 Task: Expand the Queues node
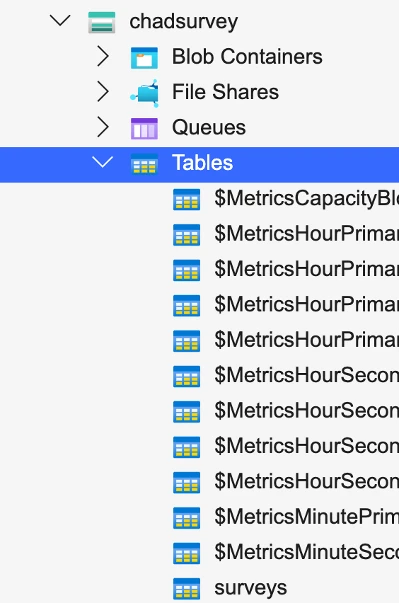tap(103, 127)
